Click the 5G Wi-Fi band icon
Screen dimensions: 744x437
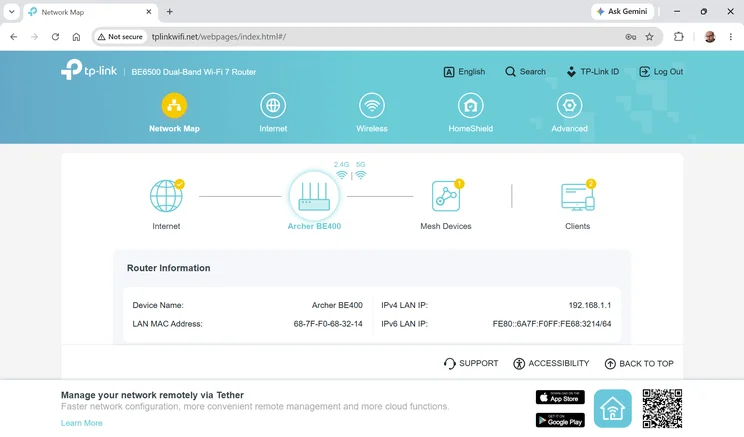(361, 175)
